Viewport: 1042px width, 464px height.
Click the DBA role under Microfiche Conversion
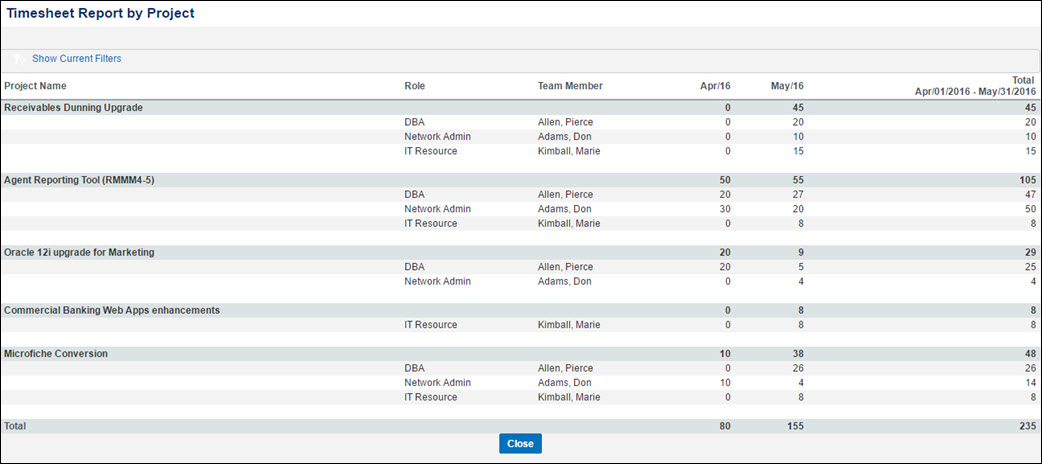[x=414, y=368]
